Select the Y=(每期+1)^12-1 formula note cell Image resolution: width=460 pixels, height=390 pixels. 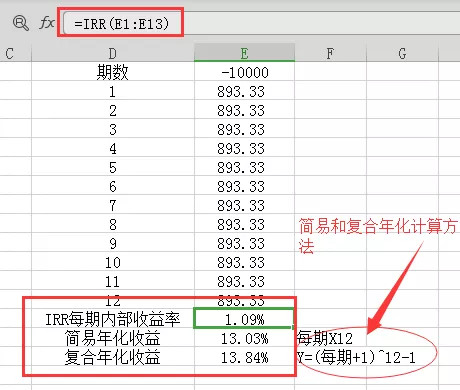[x=356, y=357]
